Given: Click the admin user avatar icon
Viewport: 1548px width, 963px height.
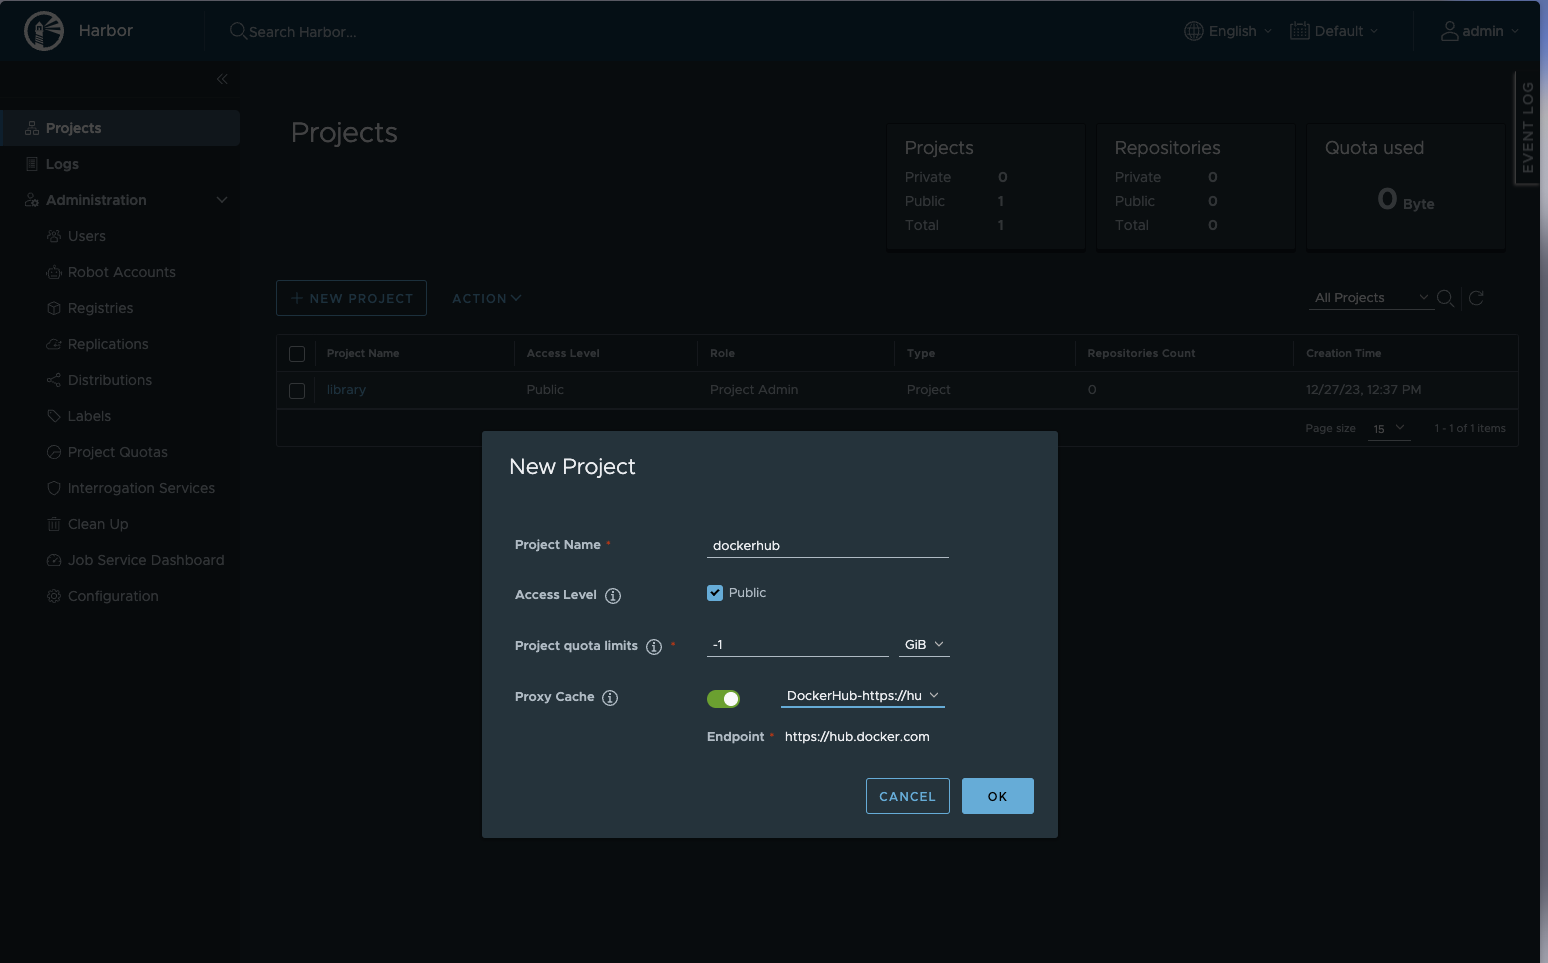Looking at the screenshot, I should click(1449, 31).
